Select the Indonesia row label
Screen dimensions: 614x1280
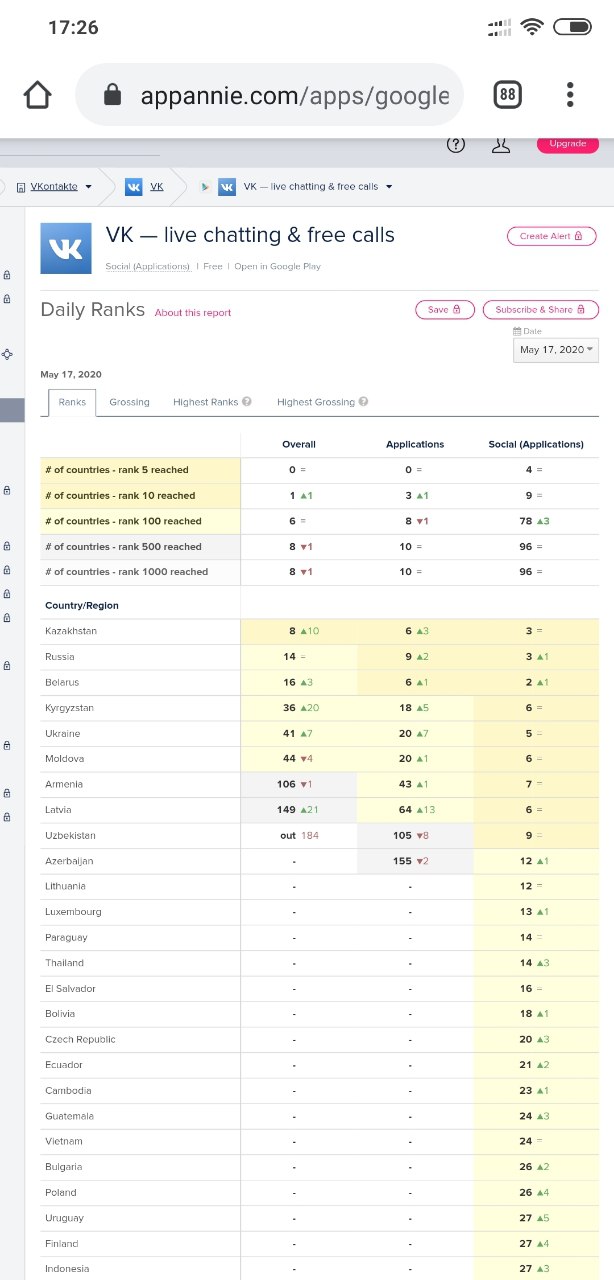click(67, 1269)
